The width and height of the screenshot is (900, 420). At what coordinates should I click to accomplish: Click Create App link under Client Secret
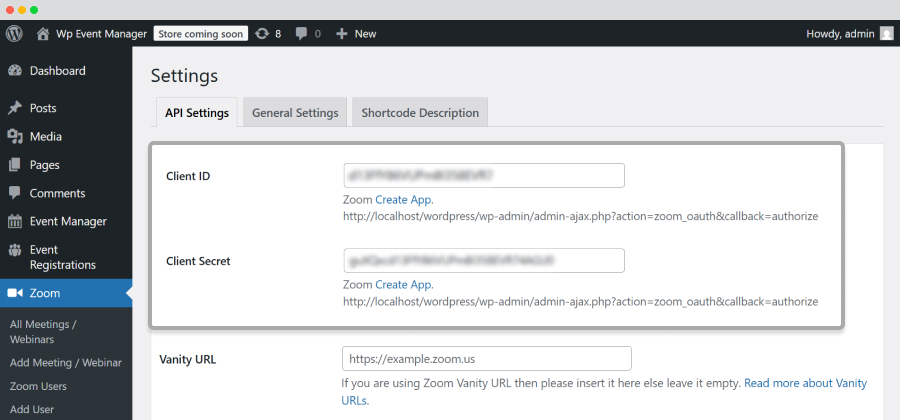(405, 285)
